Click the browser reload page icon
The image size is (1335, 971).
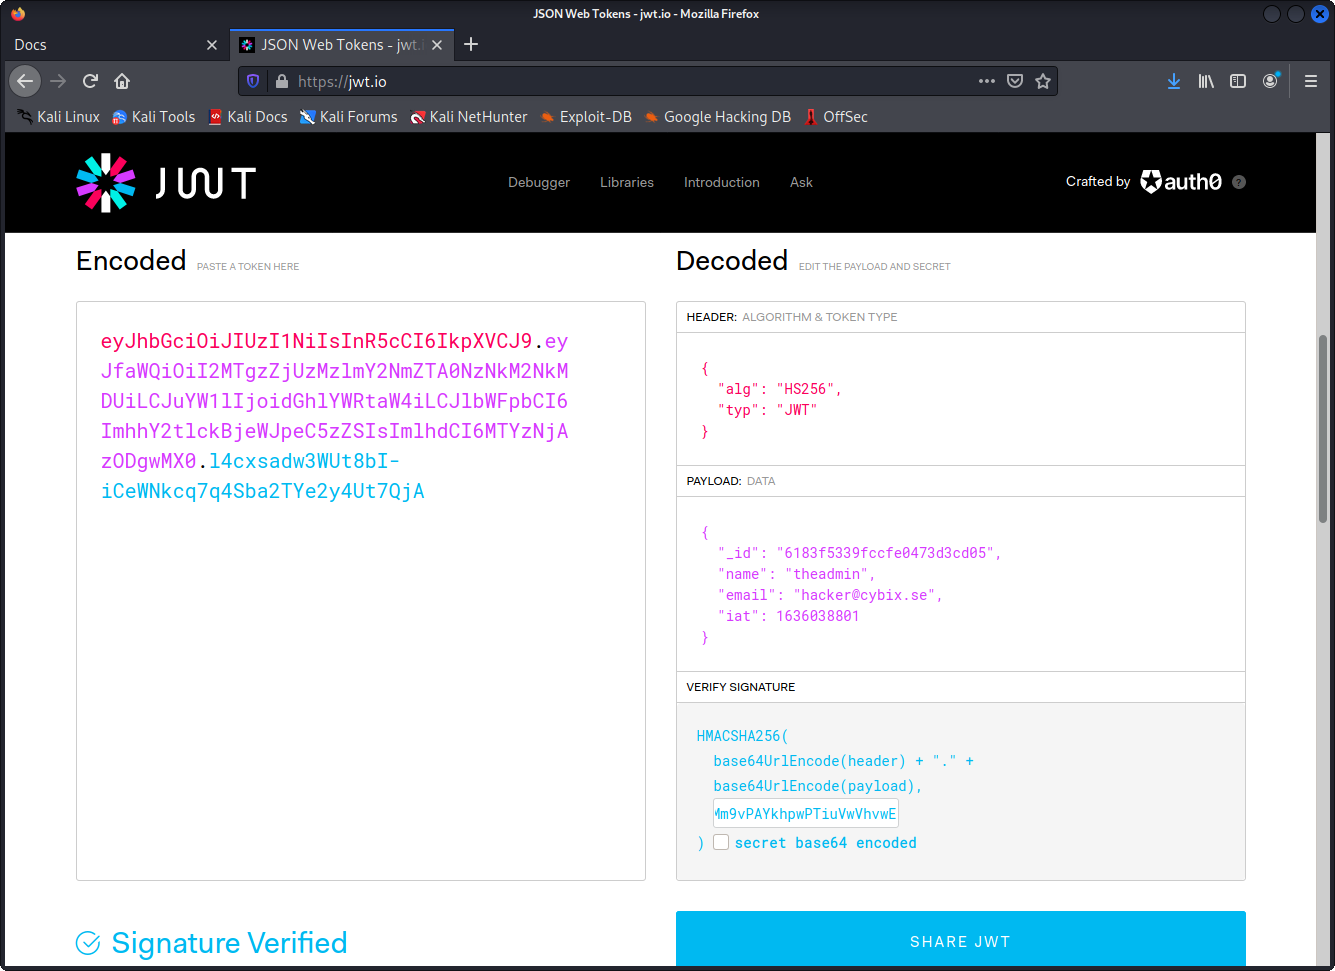tap(90, 81)
